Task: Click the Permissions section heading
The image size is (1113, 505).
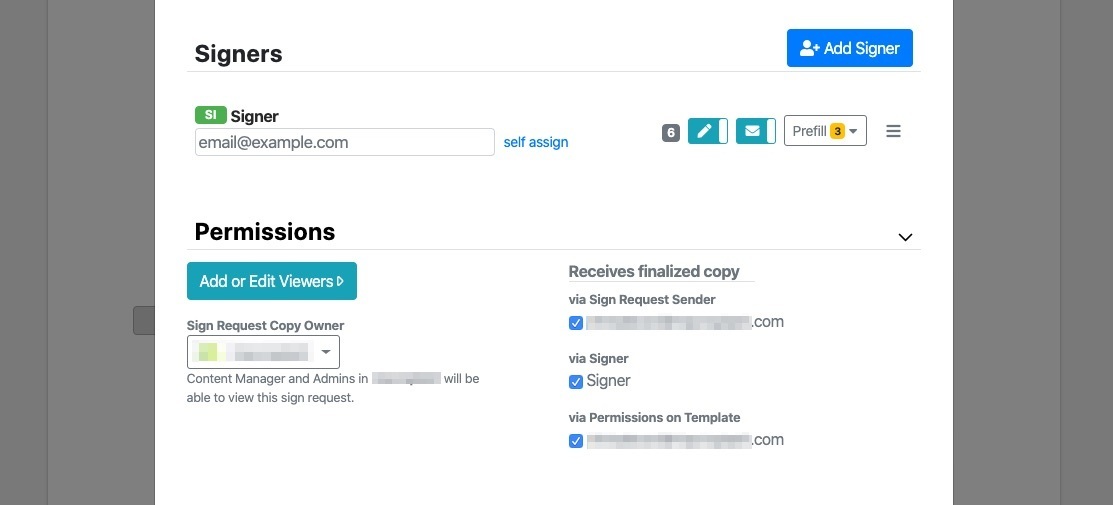Action: tap(265, 232)
